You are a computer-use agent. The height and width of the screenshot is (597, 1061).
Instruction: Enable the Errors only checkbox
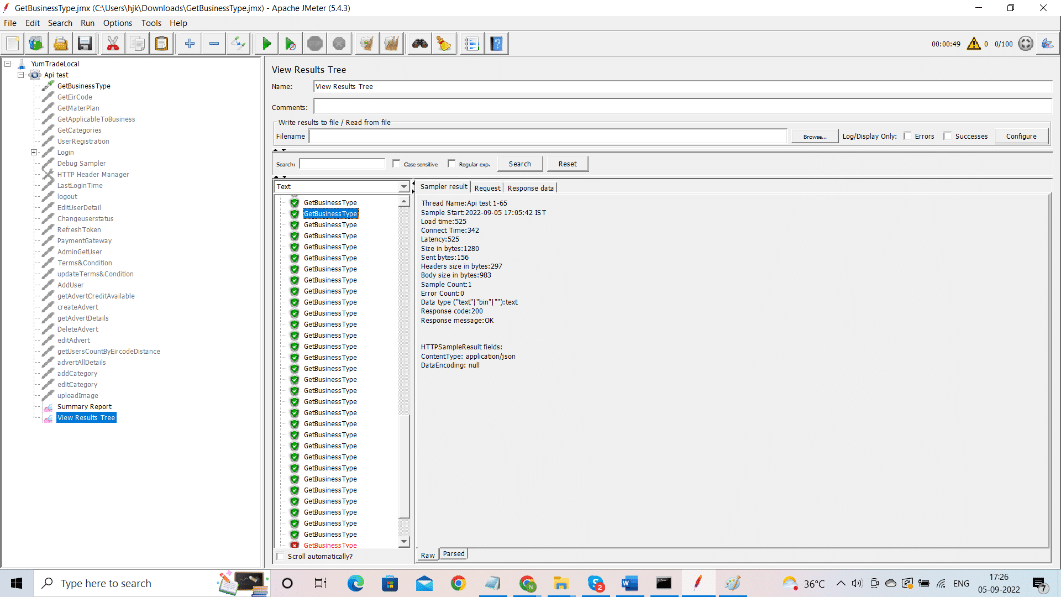908,136
